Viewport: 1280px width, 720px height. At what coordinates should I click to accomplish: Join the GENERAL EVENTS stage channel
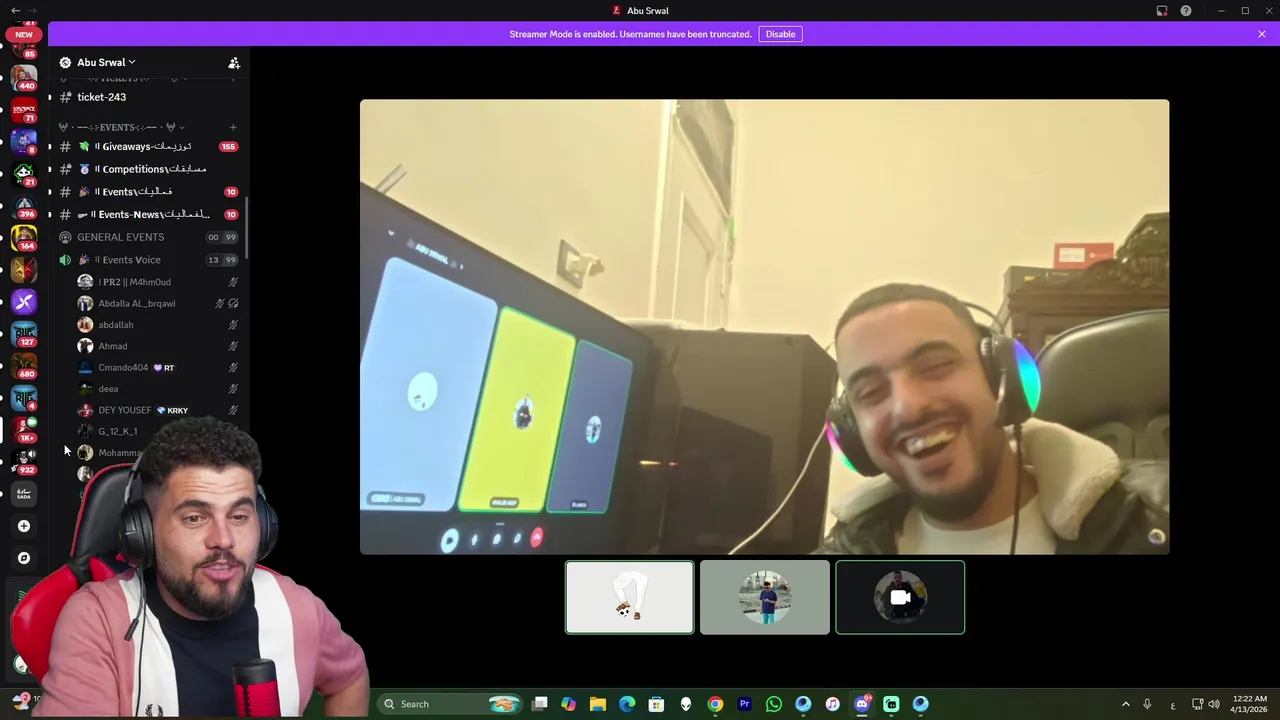(x=148, y=237)
